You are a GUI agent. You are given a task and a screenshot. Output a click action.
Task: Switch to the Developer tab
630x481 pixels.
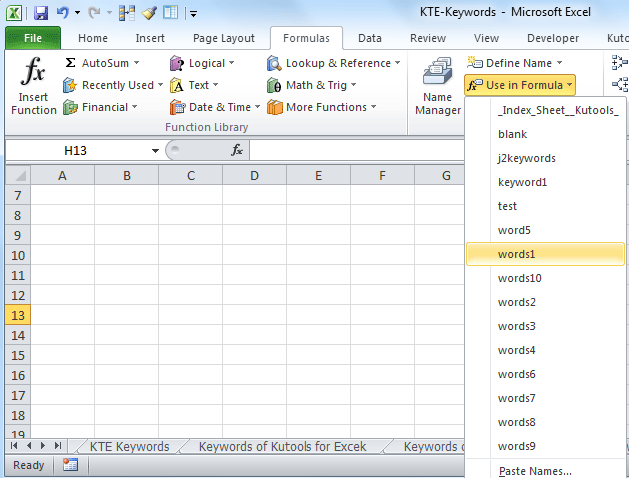click(x=553, y=38)
